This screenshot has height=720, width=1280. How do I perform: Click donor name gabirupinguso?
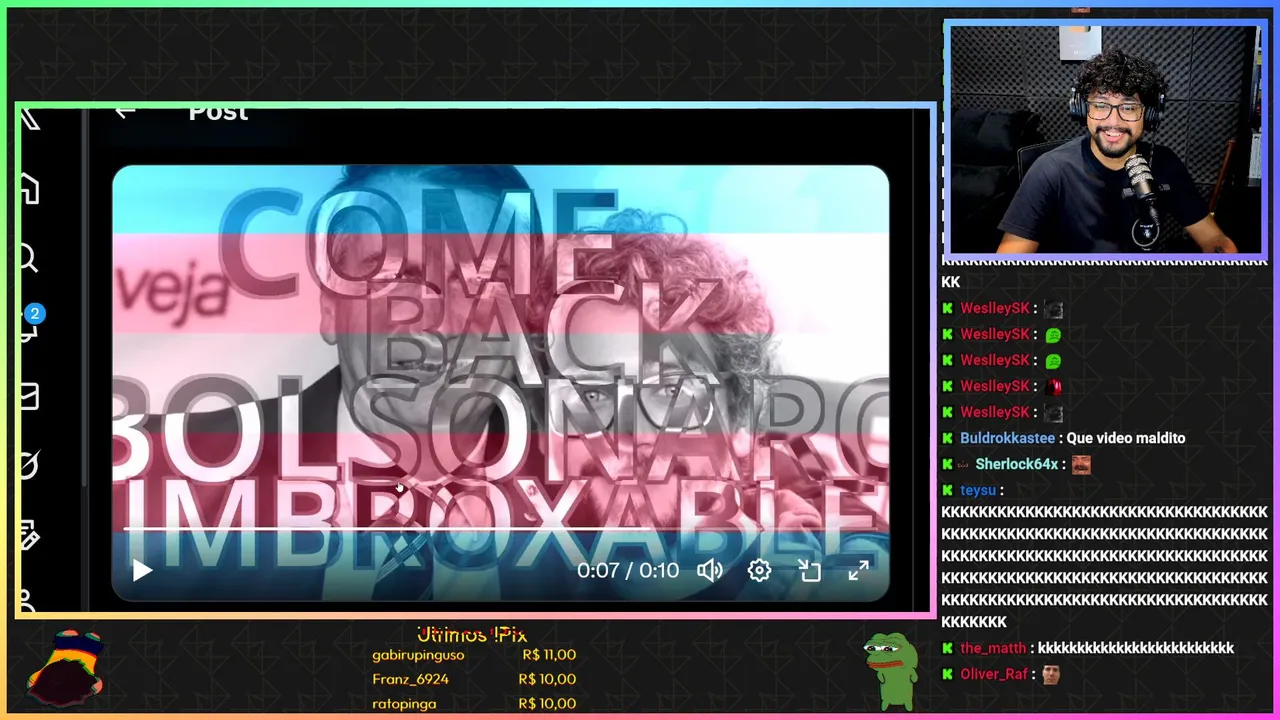(418, 655)
